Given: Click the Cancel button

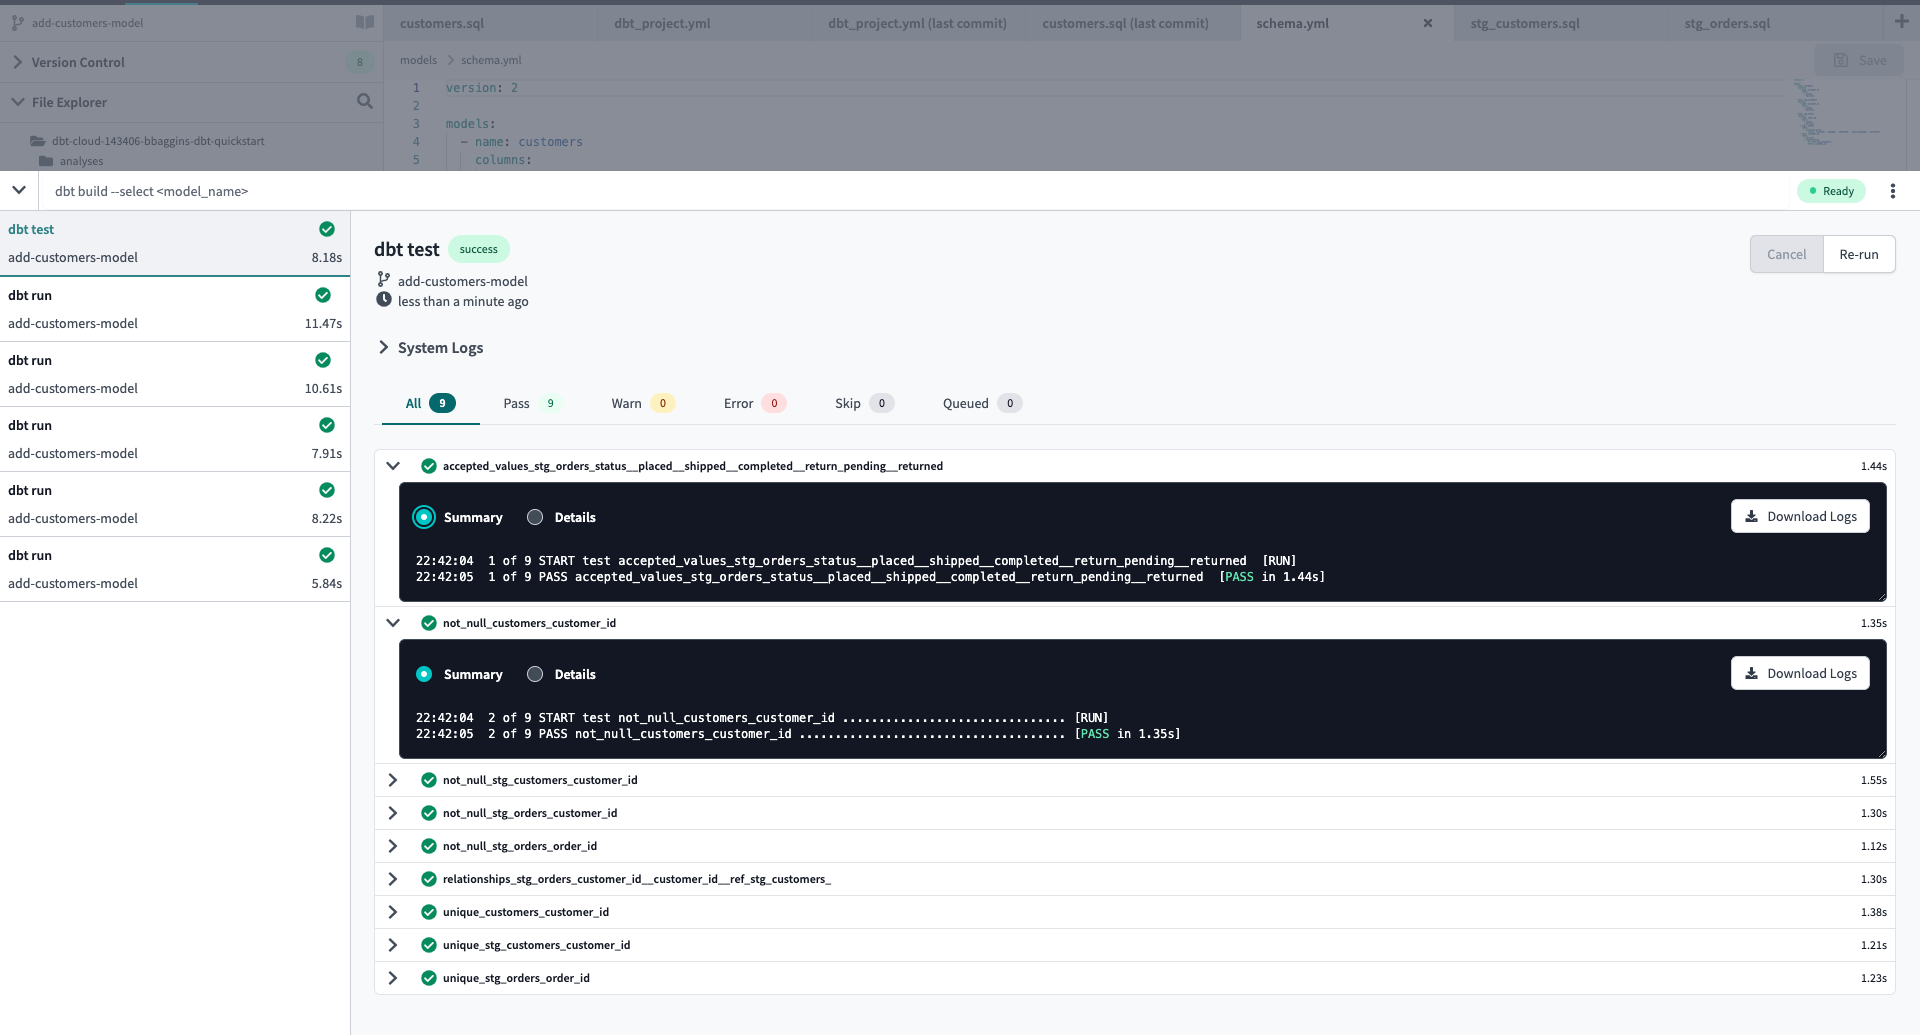Looking at the screenshot, I should [x=1787, y=254].
